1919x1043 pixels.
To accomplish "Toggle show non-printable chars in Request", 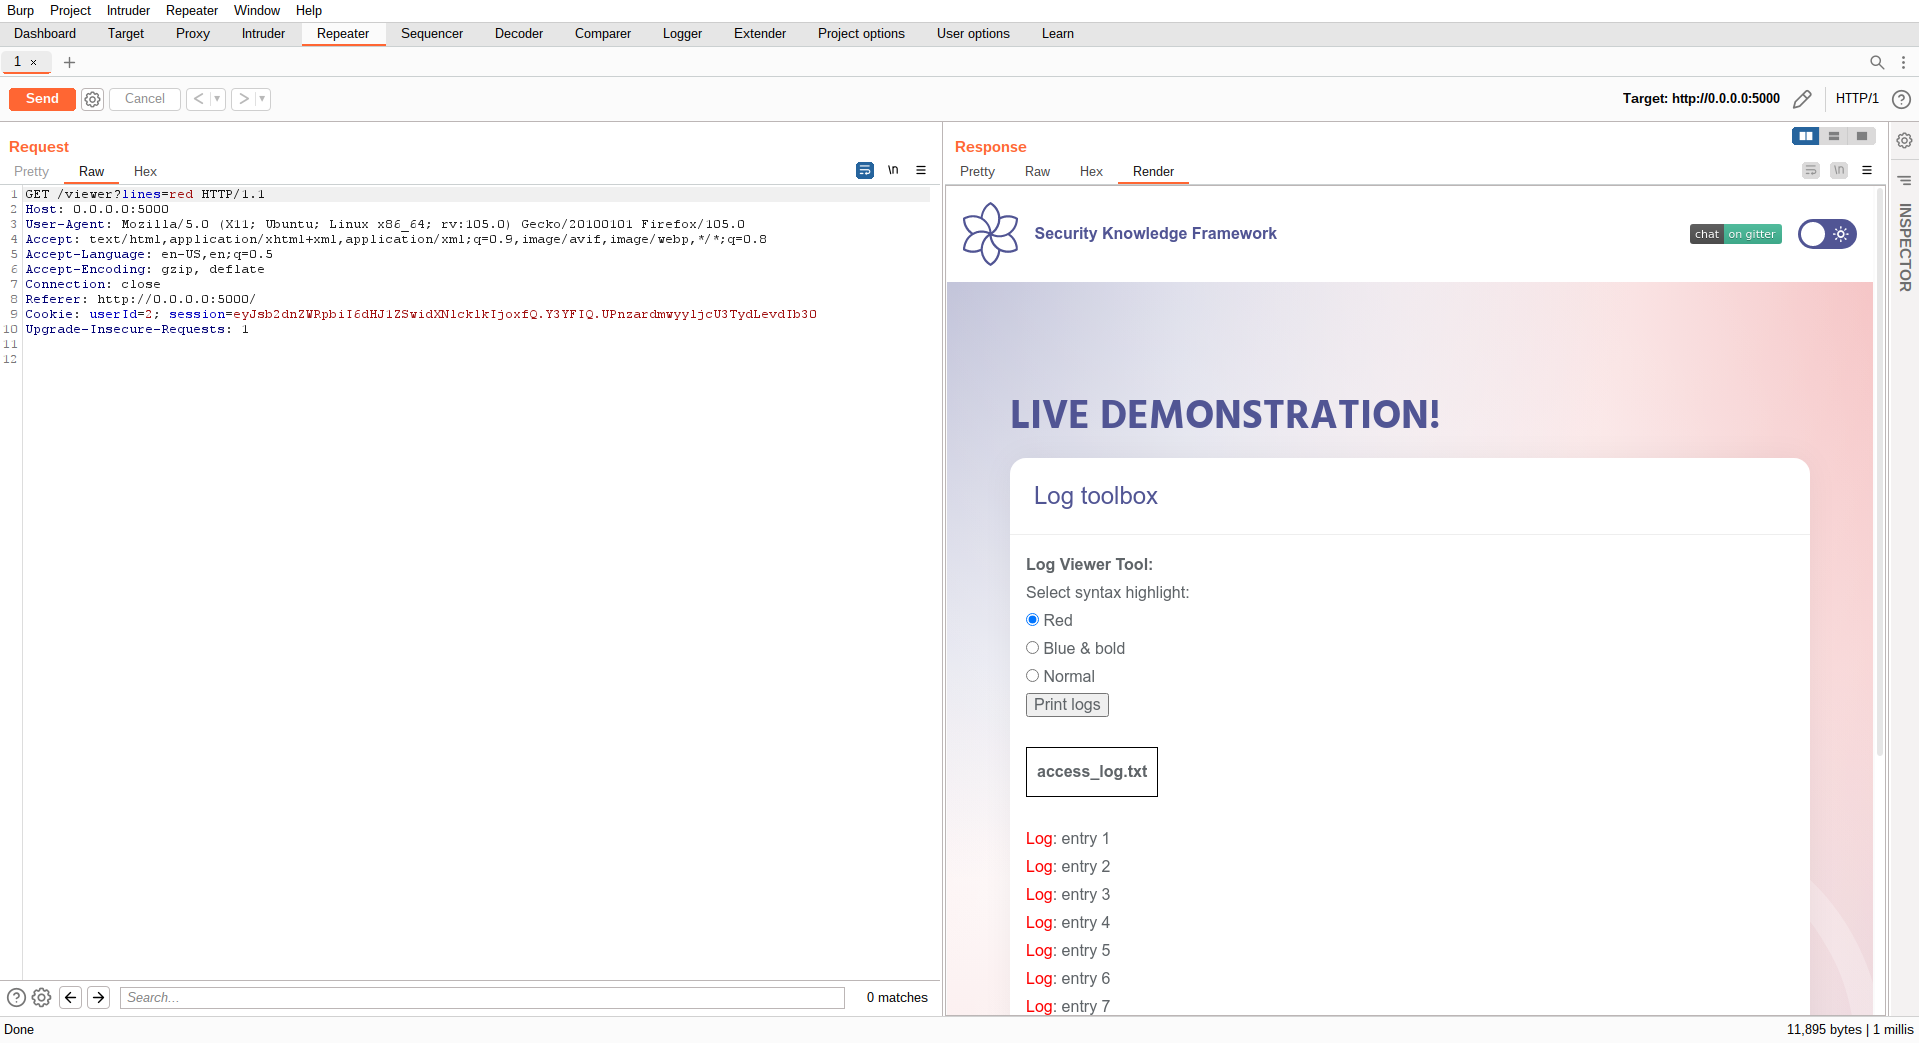I will point(893,171).
